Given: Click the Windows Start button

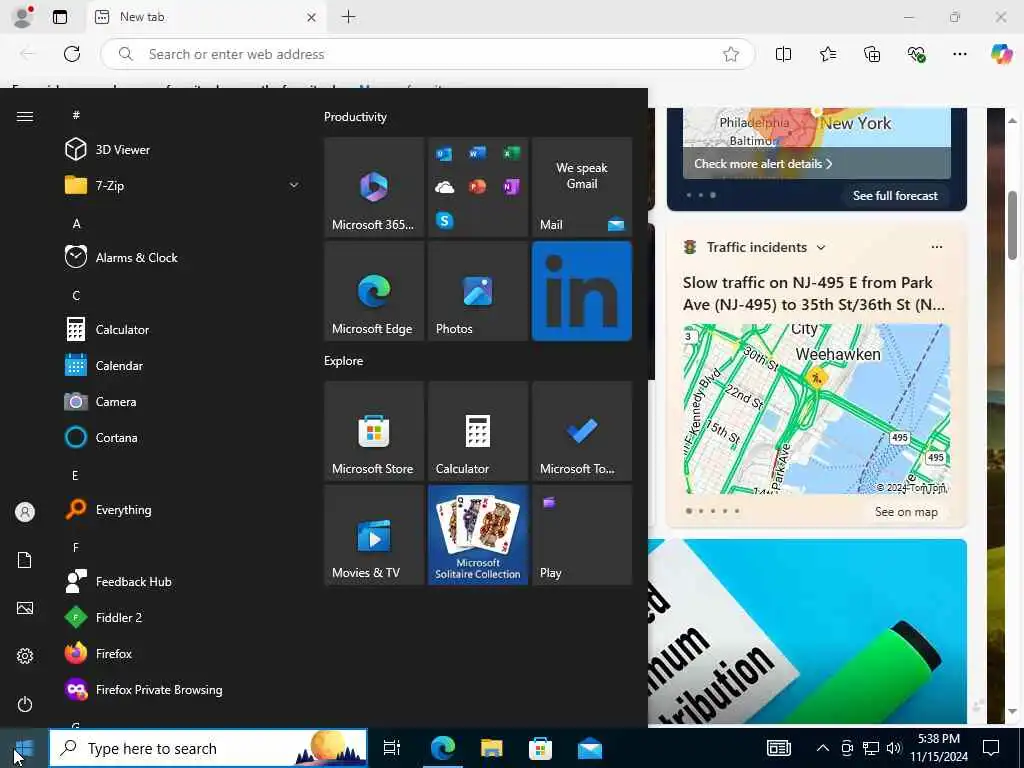Looking at the screenshot, I should (x=24, y=748).
